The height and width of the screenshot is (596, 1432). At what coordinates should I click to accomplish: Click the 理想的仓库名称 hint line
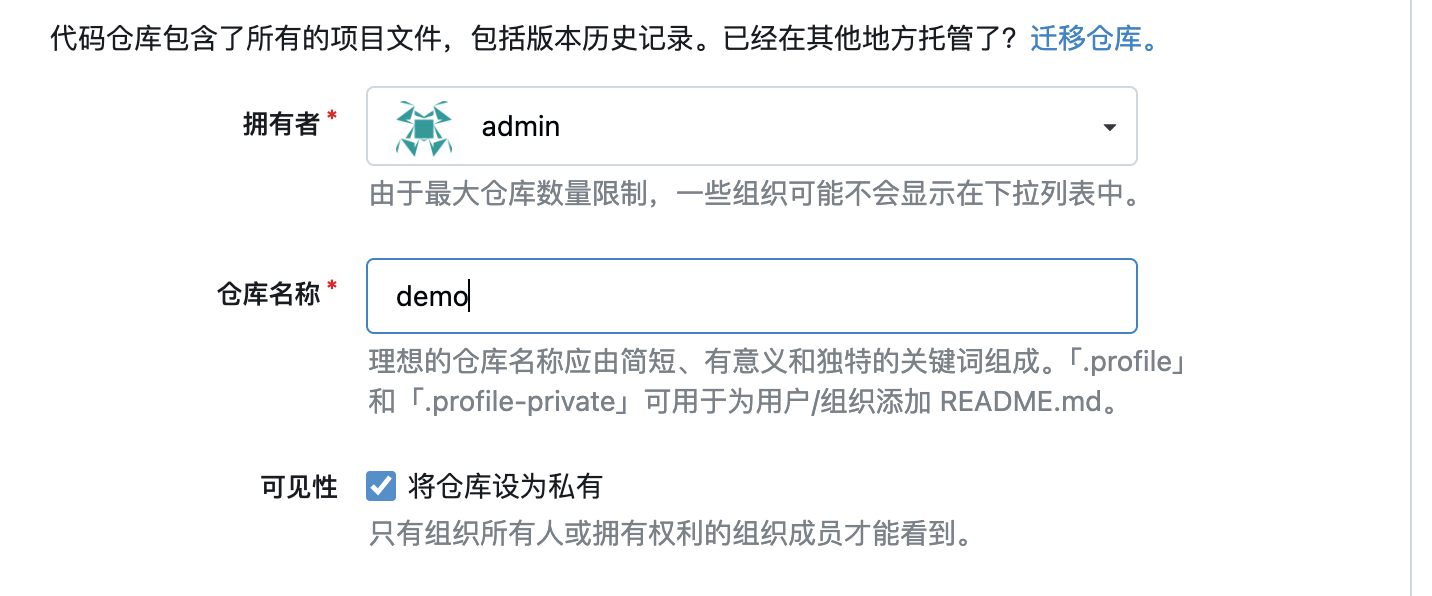coord(777,361)
